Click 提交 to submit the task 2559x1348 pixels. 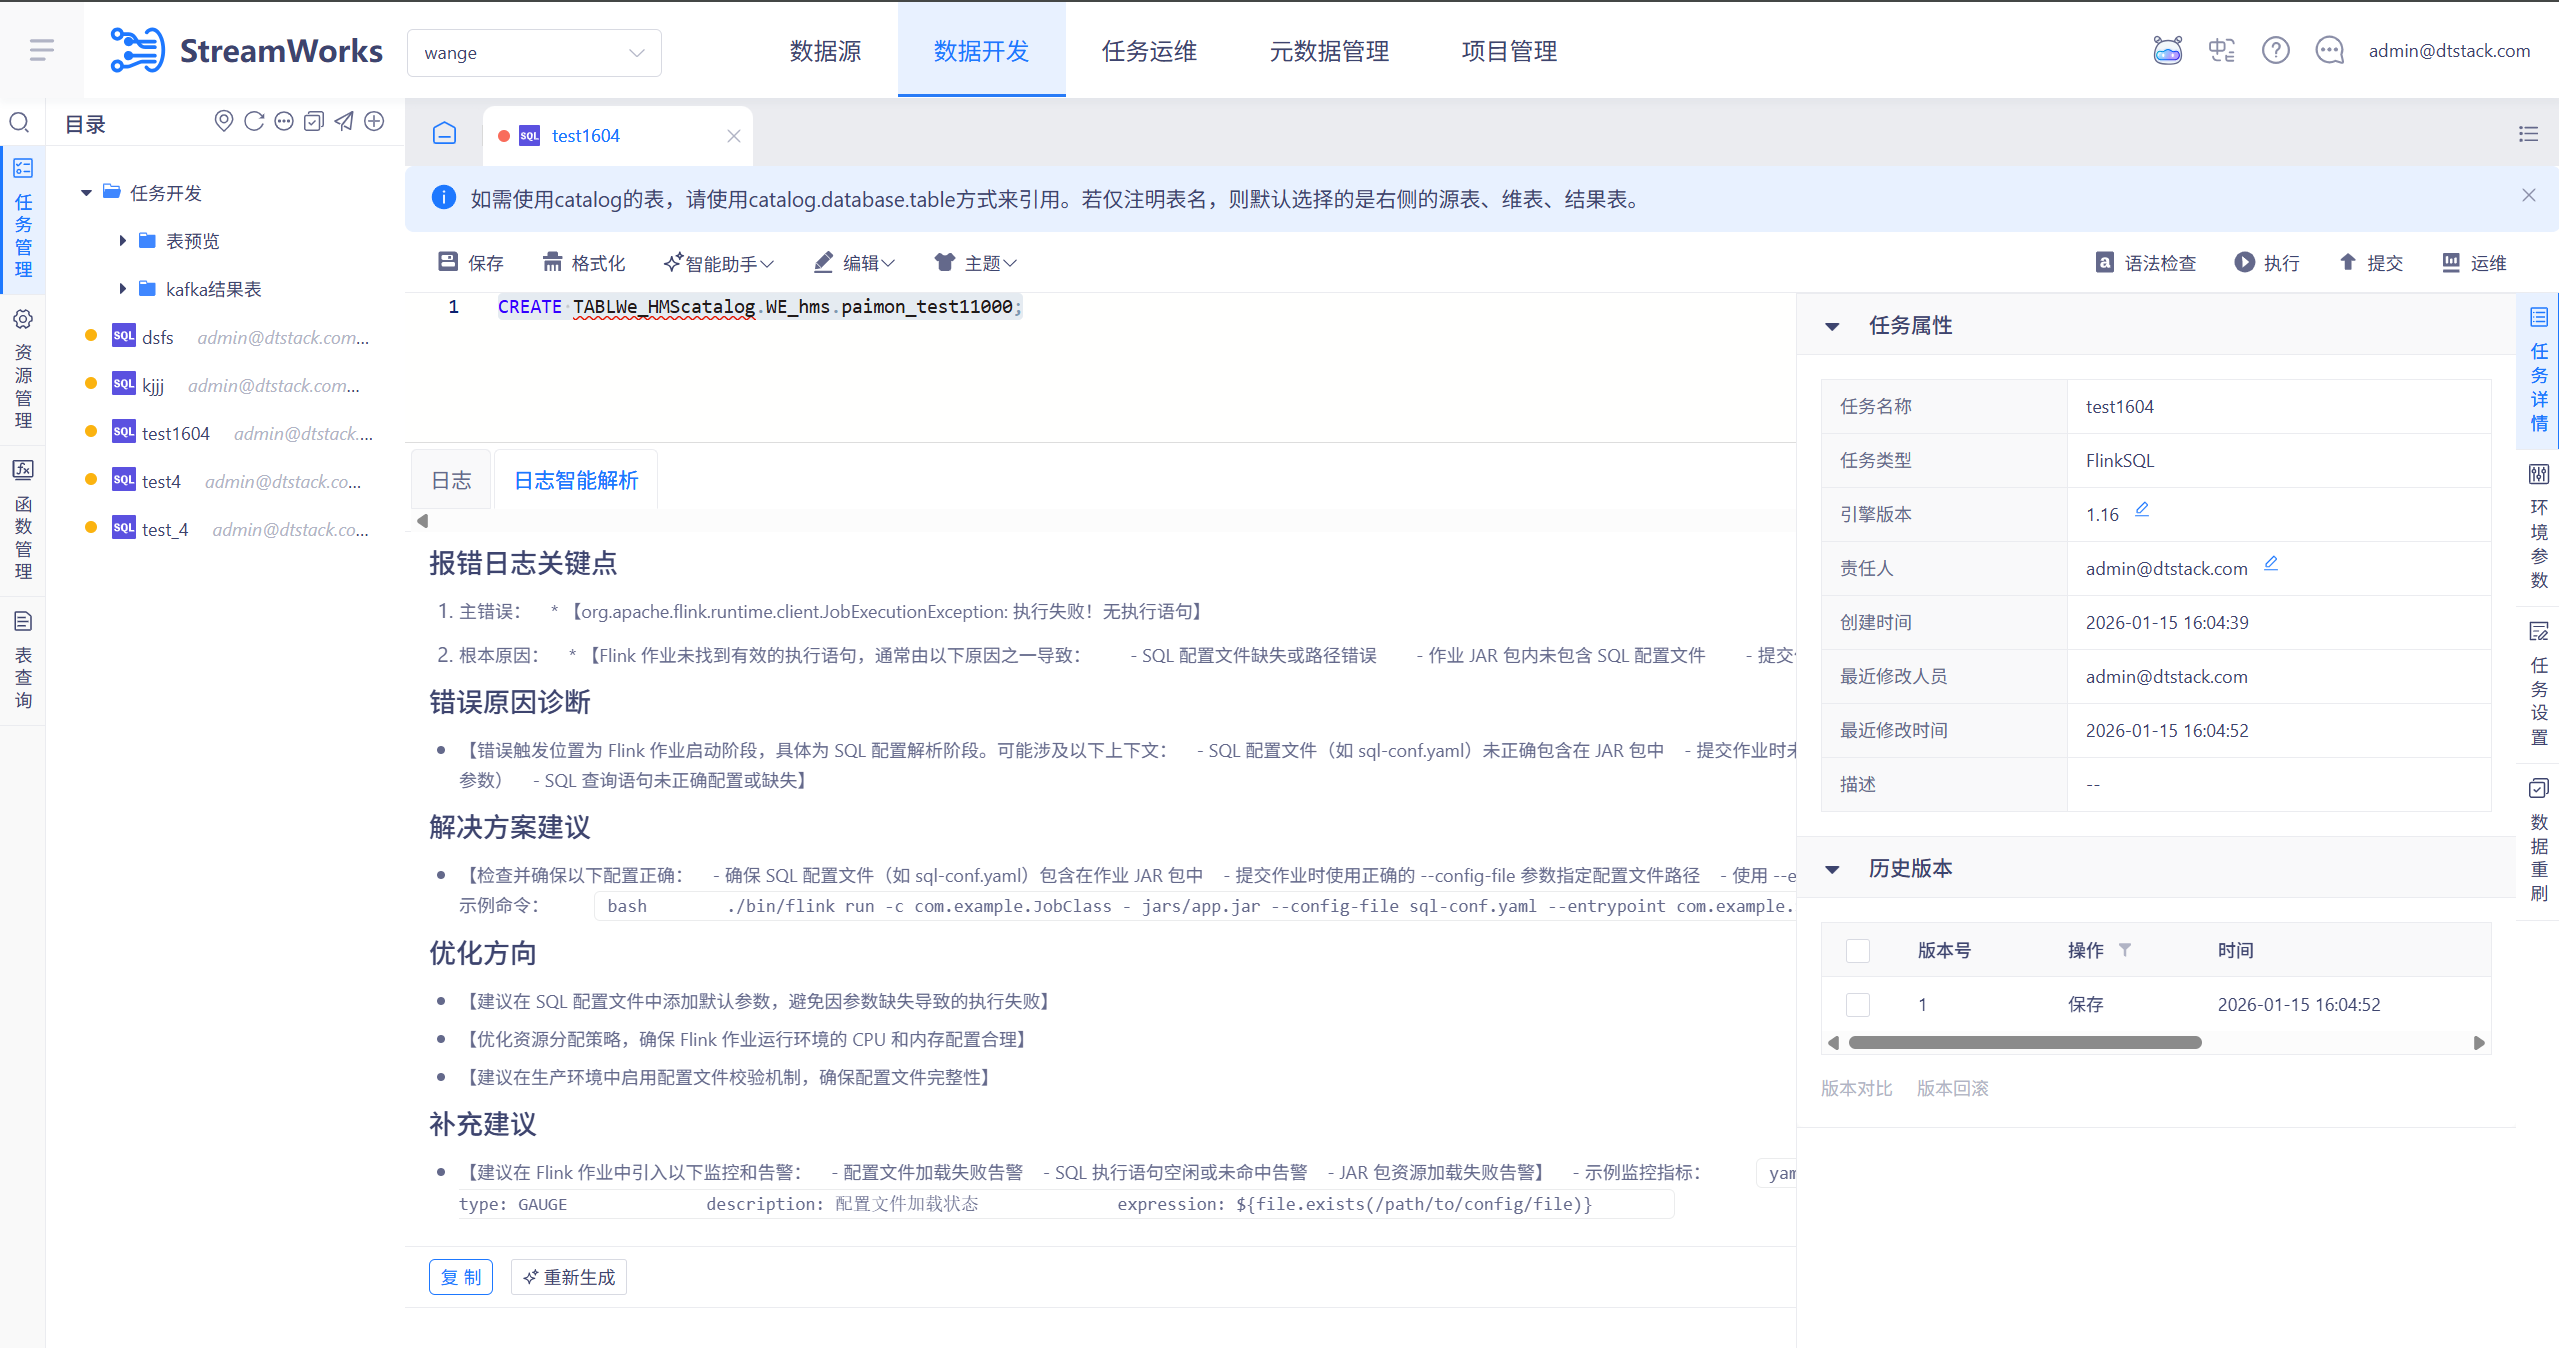coord(2370,263)
